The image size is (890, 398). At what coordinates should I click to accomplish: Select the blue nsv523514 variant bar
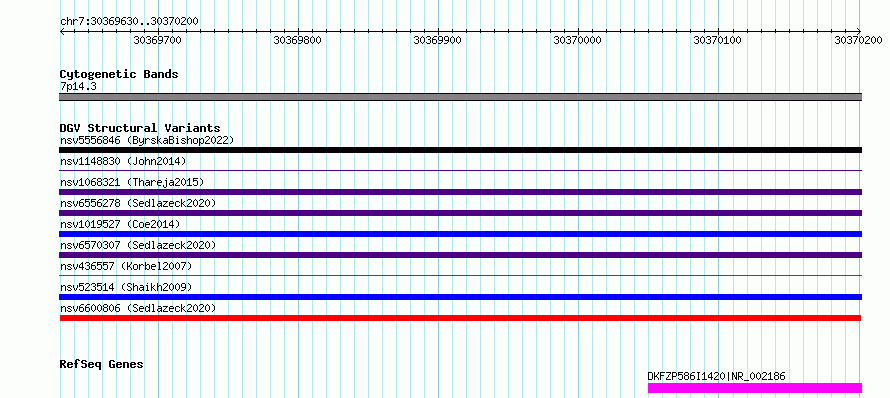[460, 297]
